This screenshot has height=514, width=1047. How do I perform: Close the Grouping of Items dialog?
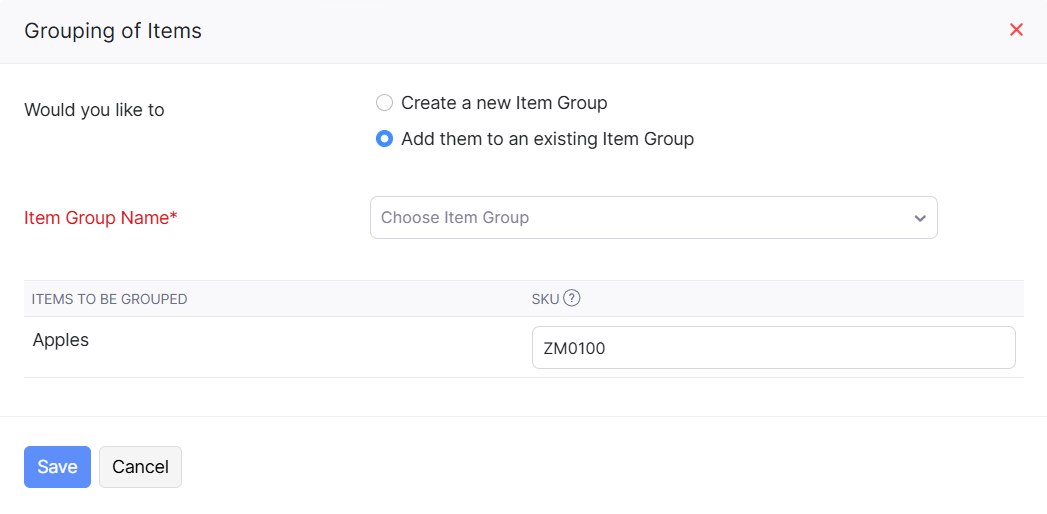point(1016,30)
